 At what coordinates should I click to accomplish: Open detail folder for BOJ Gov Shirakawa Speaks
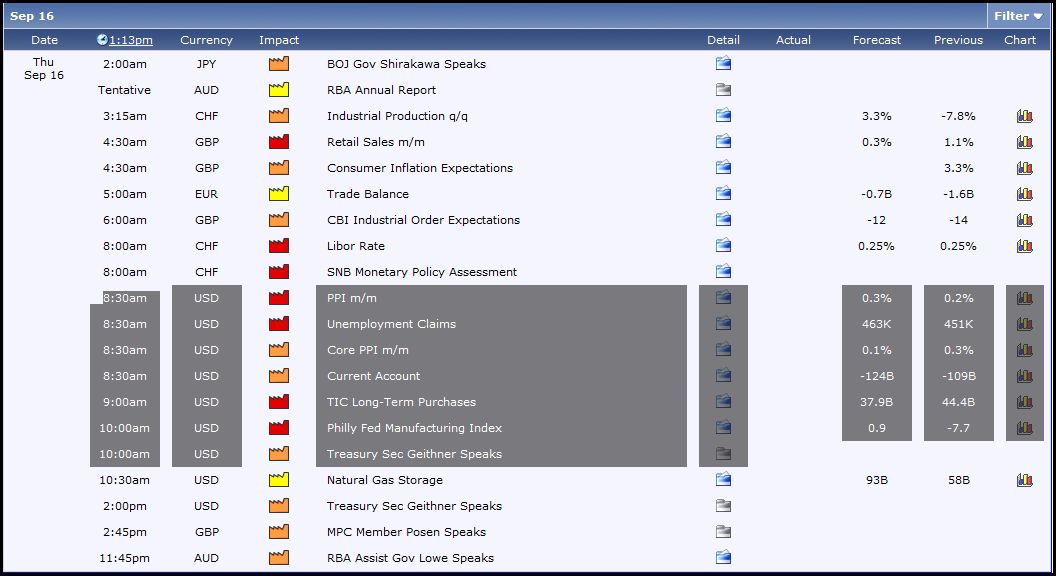[723, 63]
